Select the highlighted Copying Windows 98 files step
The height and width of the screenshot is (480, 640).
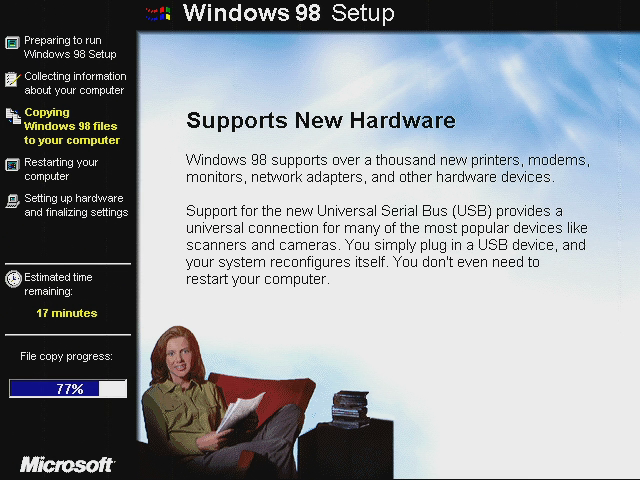tap(72, 126)
